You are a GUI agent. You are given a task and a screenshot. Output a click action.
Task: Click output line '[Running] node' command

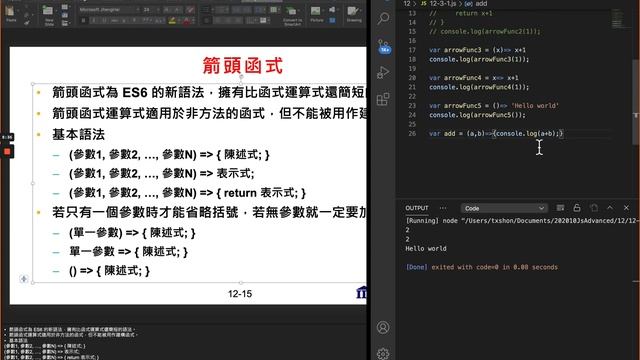pyautogui.click(x=522, y=220)
